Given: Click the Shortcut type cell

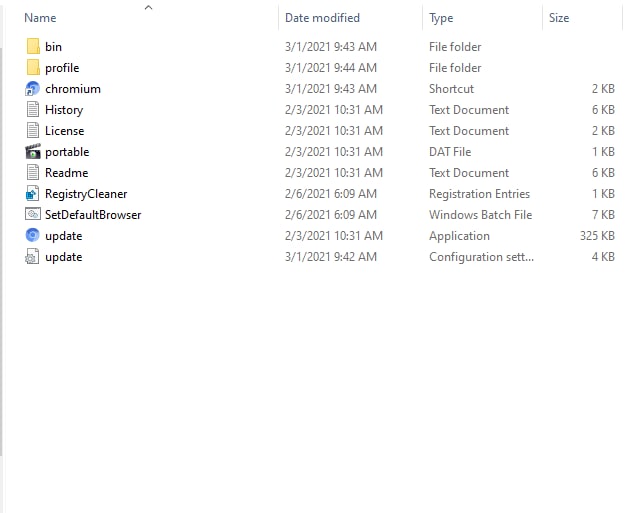Looking at the screenshot, I should click(451, 89).
